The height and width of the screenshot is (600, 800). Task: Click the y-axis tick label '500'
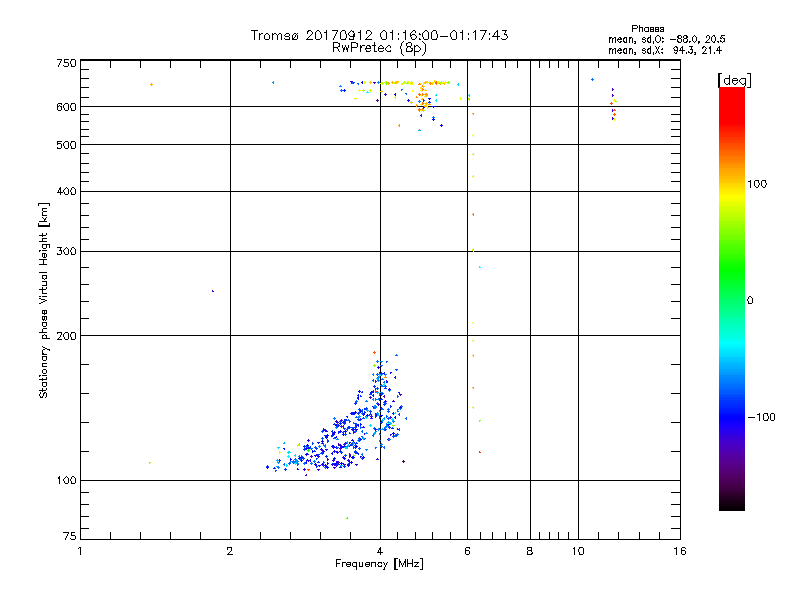pyautogui.click(x=67, y=145)
